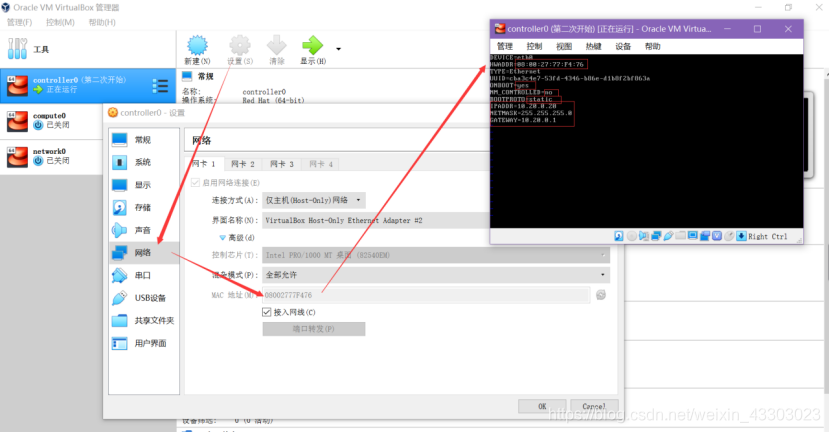The height and width of the screenshot is (433, 830).
Task: Open 声音 audio settings category
Action: click(x=144, y=230)
